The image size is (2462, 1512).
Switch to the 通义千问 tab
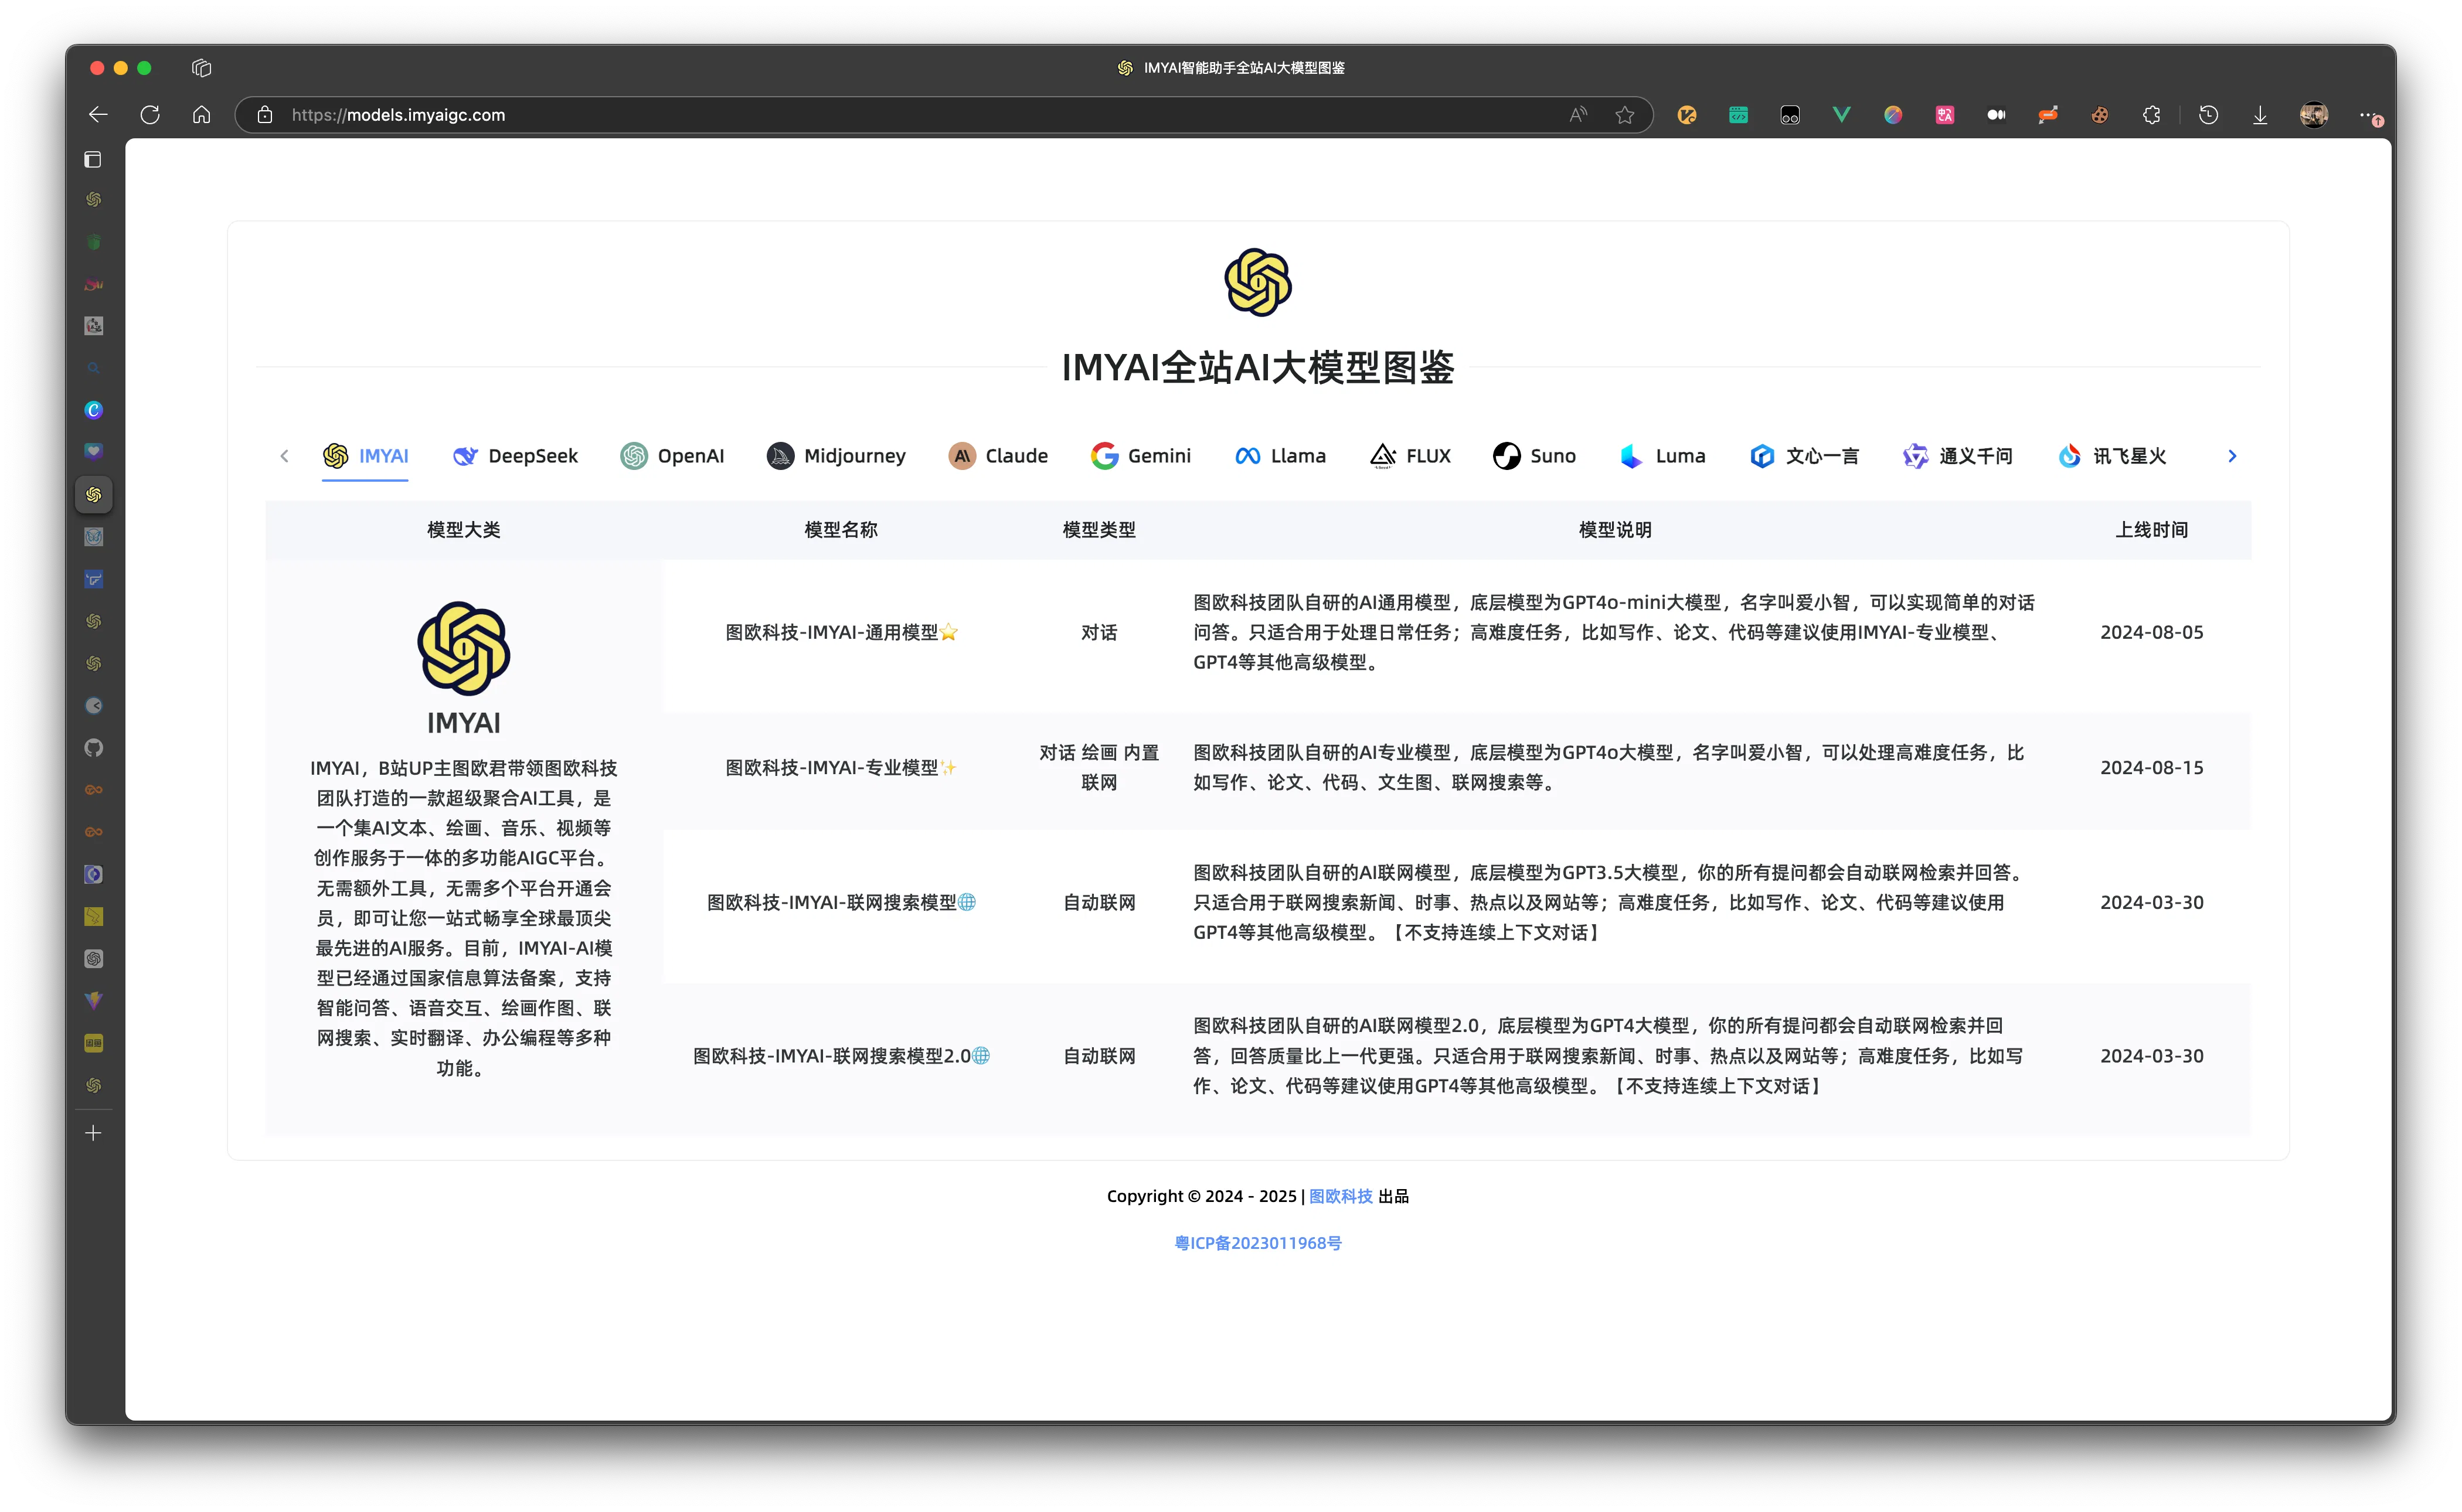point(1957,456)
